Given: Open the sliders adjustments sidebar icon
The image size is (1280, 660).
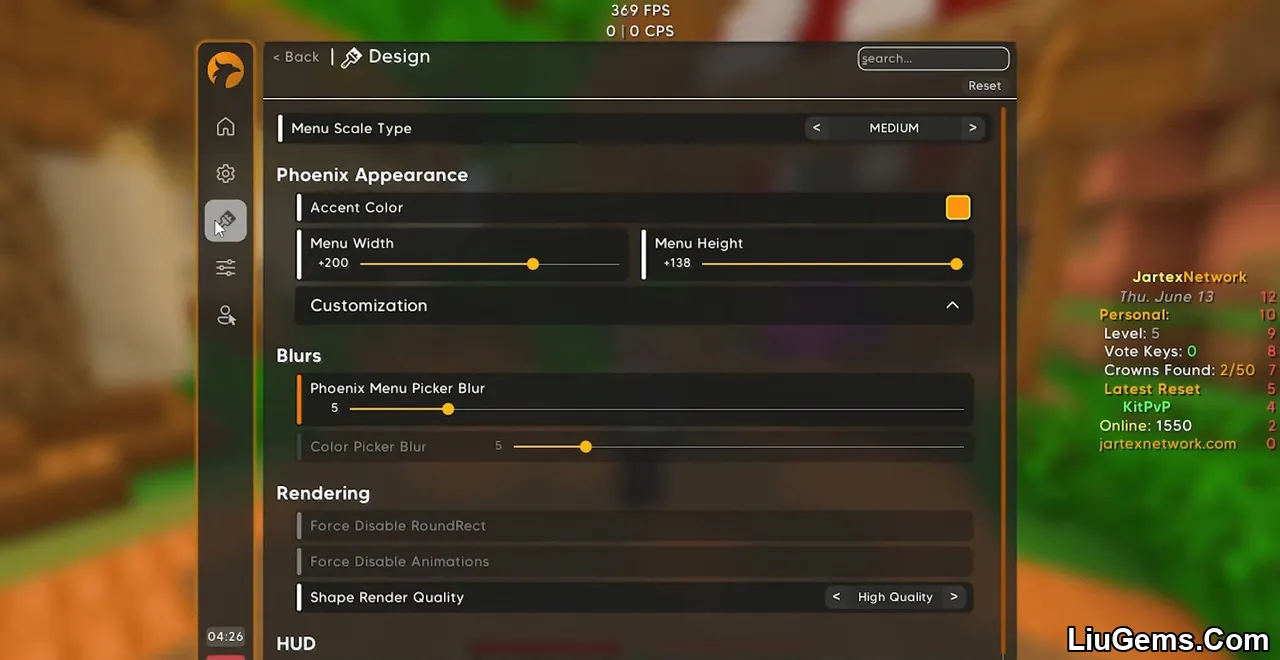Looking at the screenshot, I should pos(226,268).
